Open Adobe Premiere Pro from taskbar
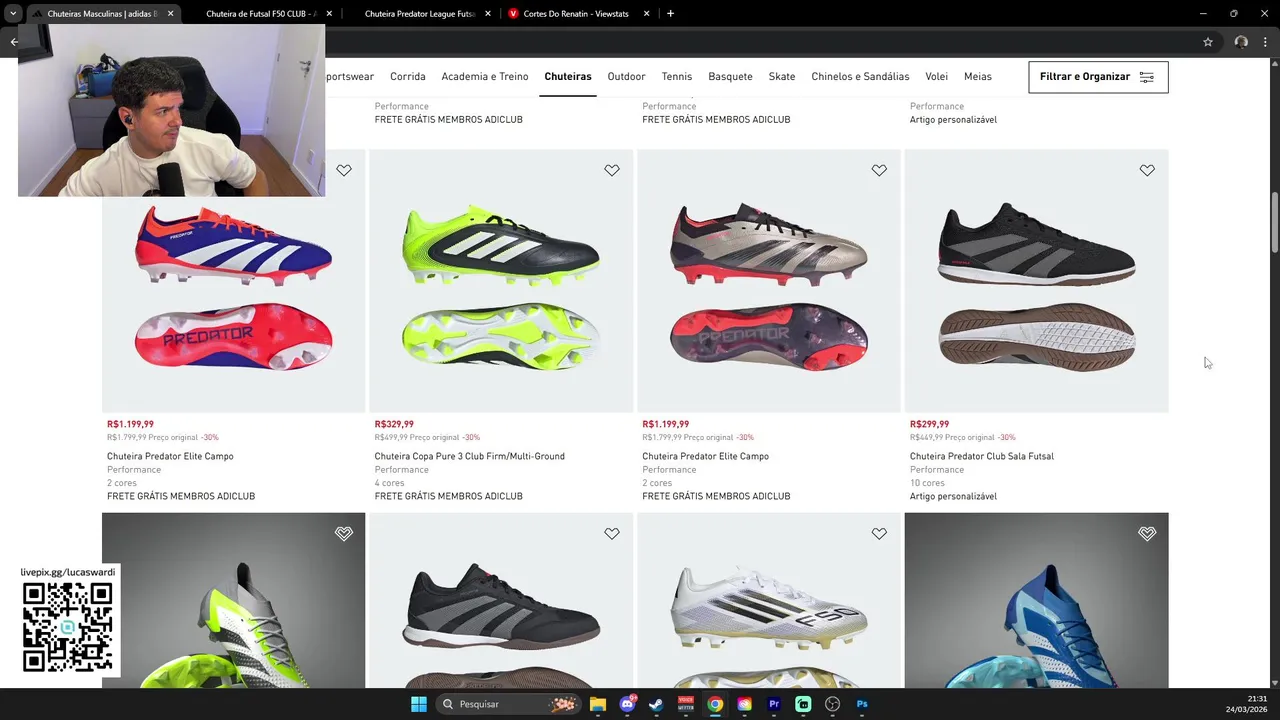 coord(774,704)
